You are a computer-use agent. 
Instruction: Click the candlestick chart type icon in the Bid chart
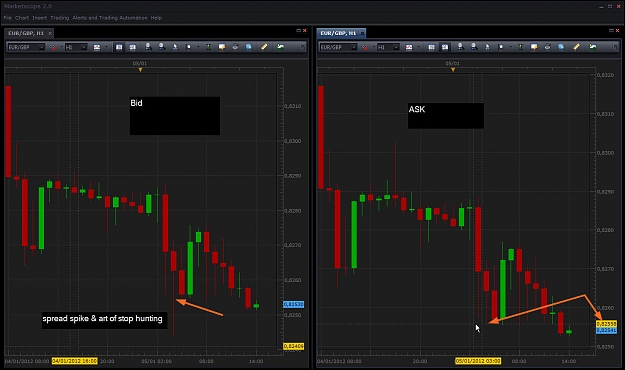[x=97, y=47]
